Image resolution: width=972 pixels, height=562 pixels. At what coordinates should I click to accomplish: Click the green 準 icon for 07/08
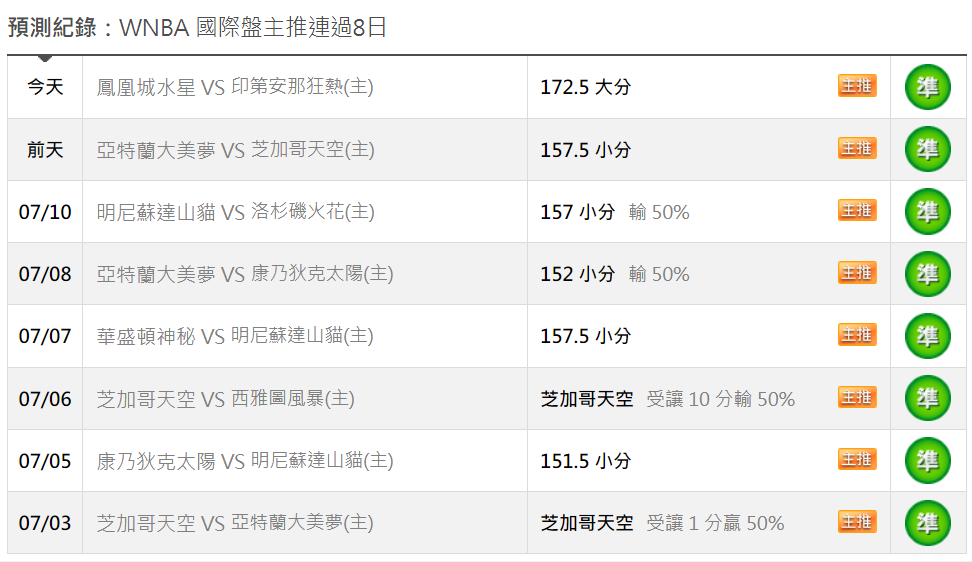pyautogui.click(x=927, y=274)
